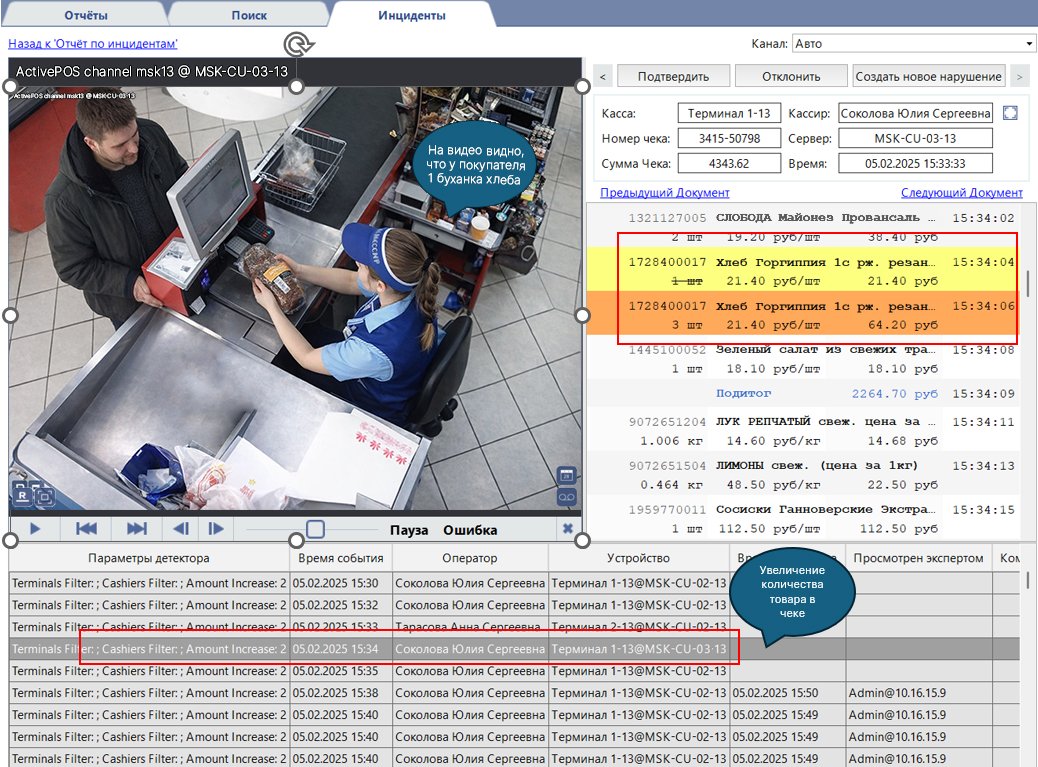The height and width of the screenshot is (767, 1038).
Task: Switch to the Отчёты tab
Action: (x=86, y=16)
